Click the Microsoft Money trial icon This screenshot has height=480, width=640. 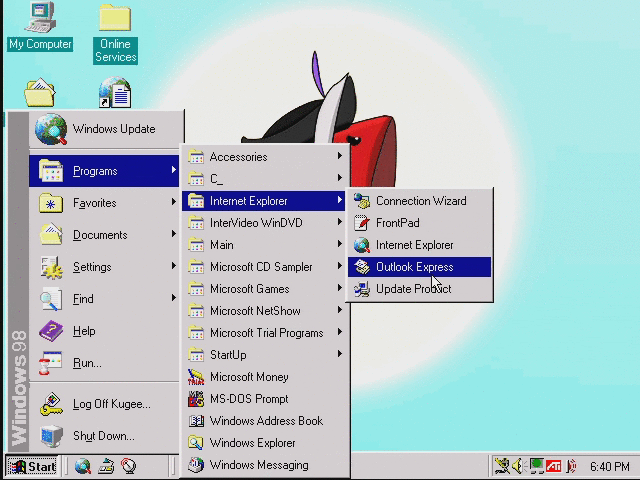pos(196,377)
